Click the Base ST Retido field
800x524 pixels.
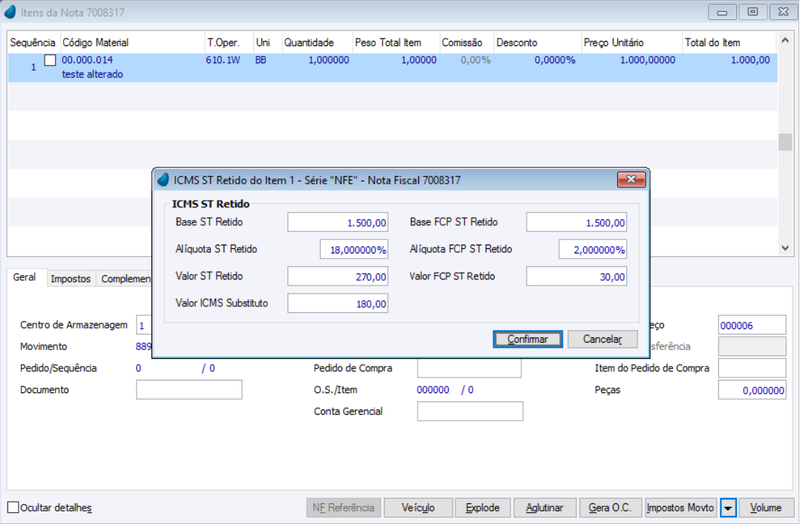point(338,222)
